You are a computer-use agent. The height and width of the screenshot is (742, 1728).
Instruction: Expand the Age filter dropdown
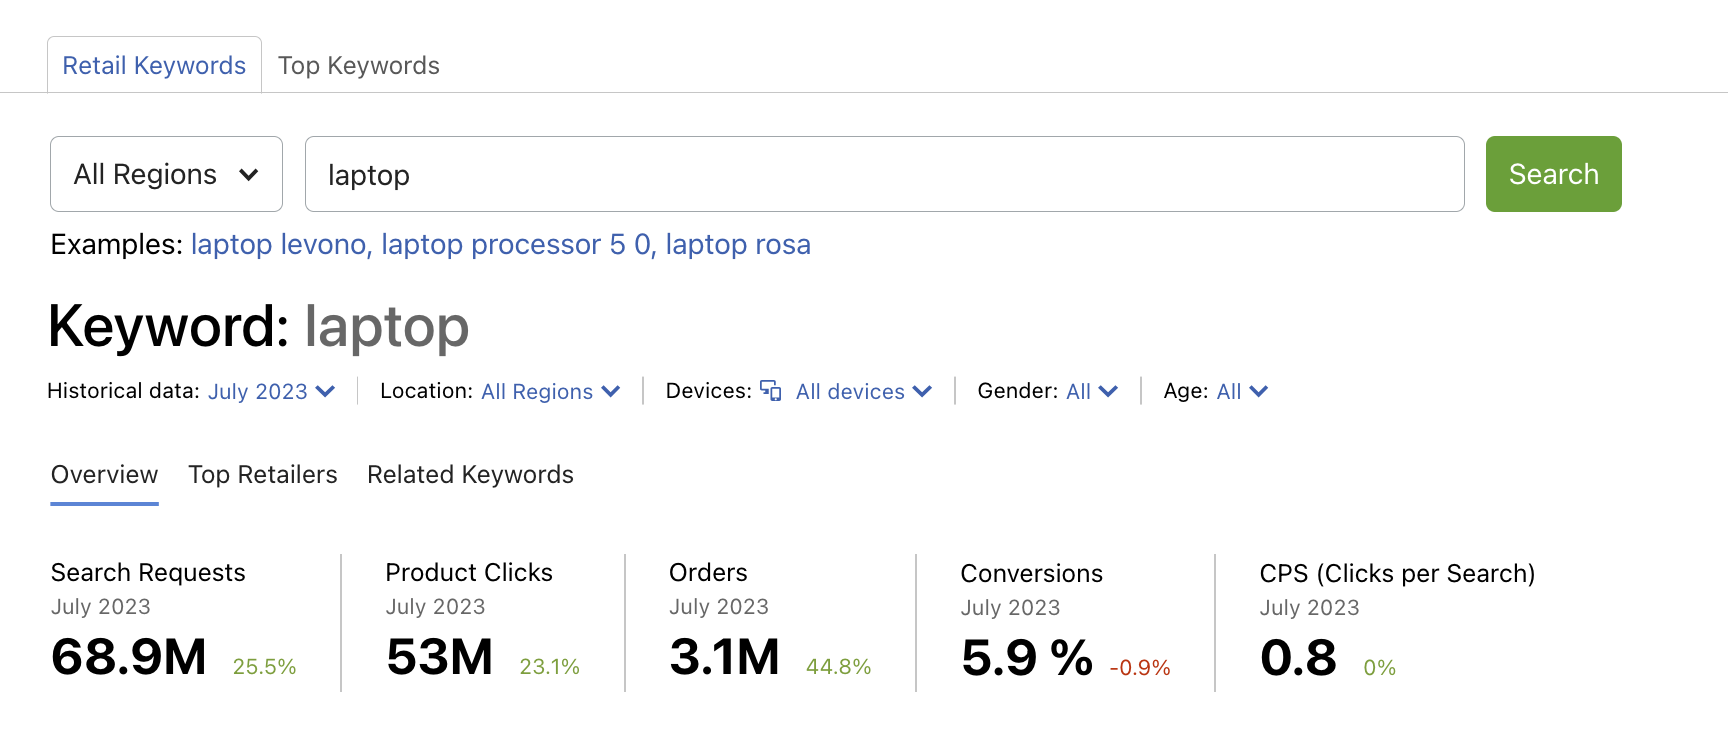tap(1241, 391)
